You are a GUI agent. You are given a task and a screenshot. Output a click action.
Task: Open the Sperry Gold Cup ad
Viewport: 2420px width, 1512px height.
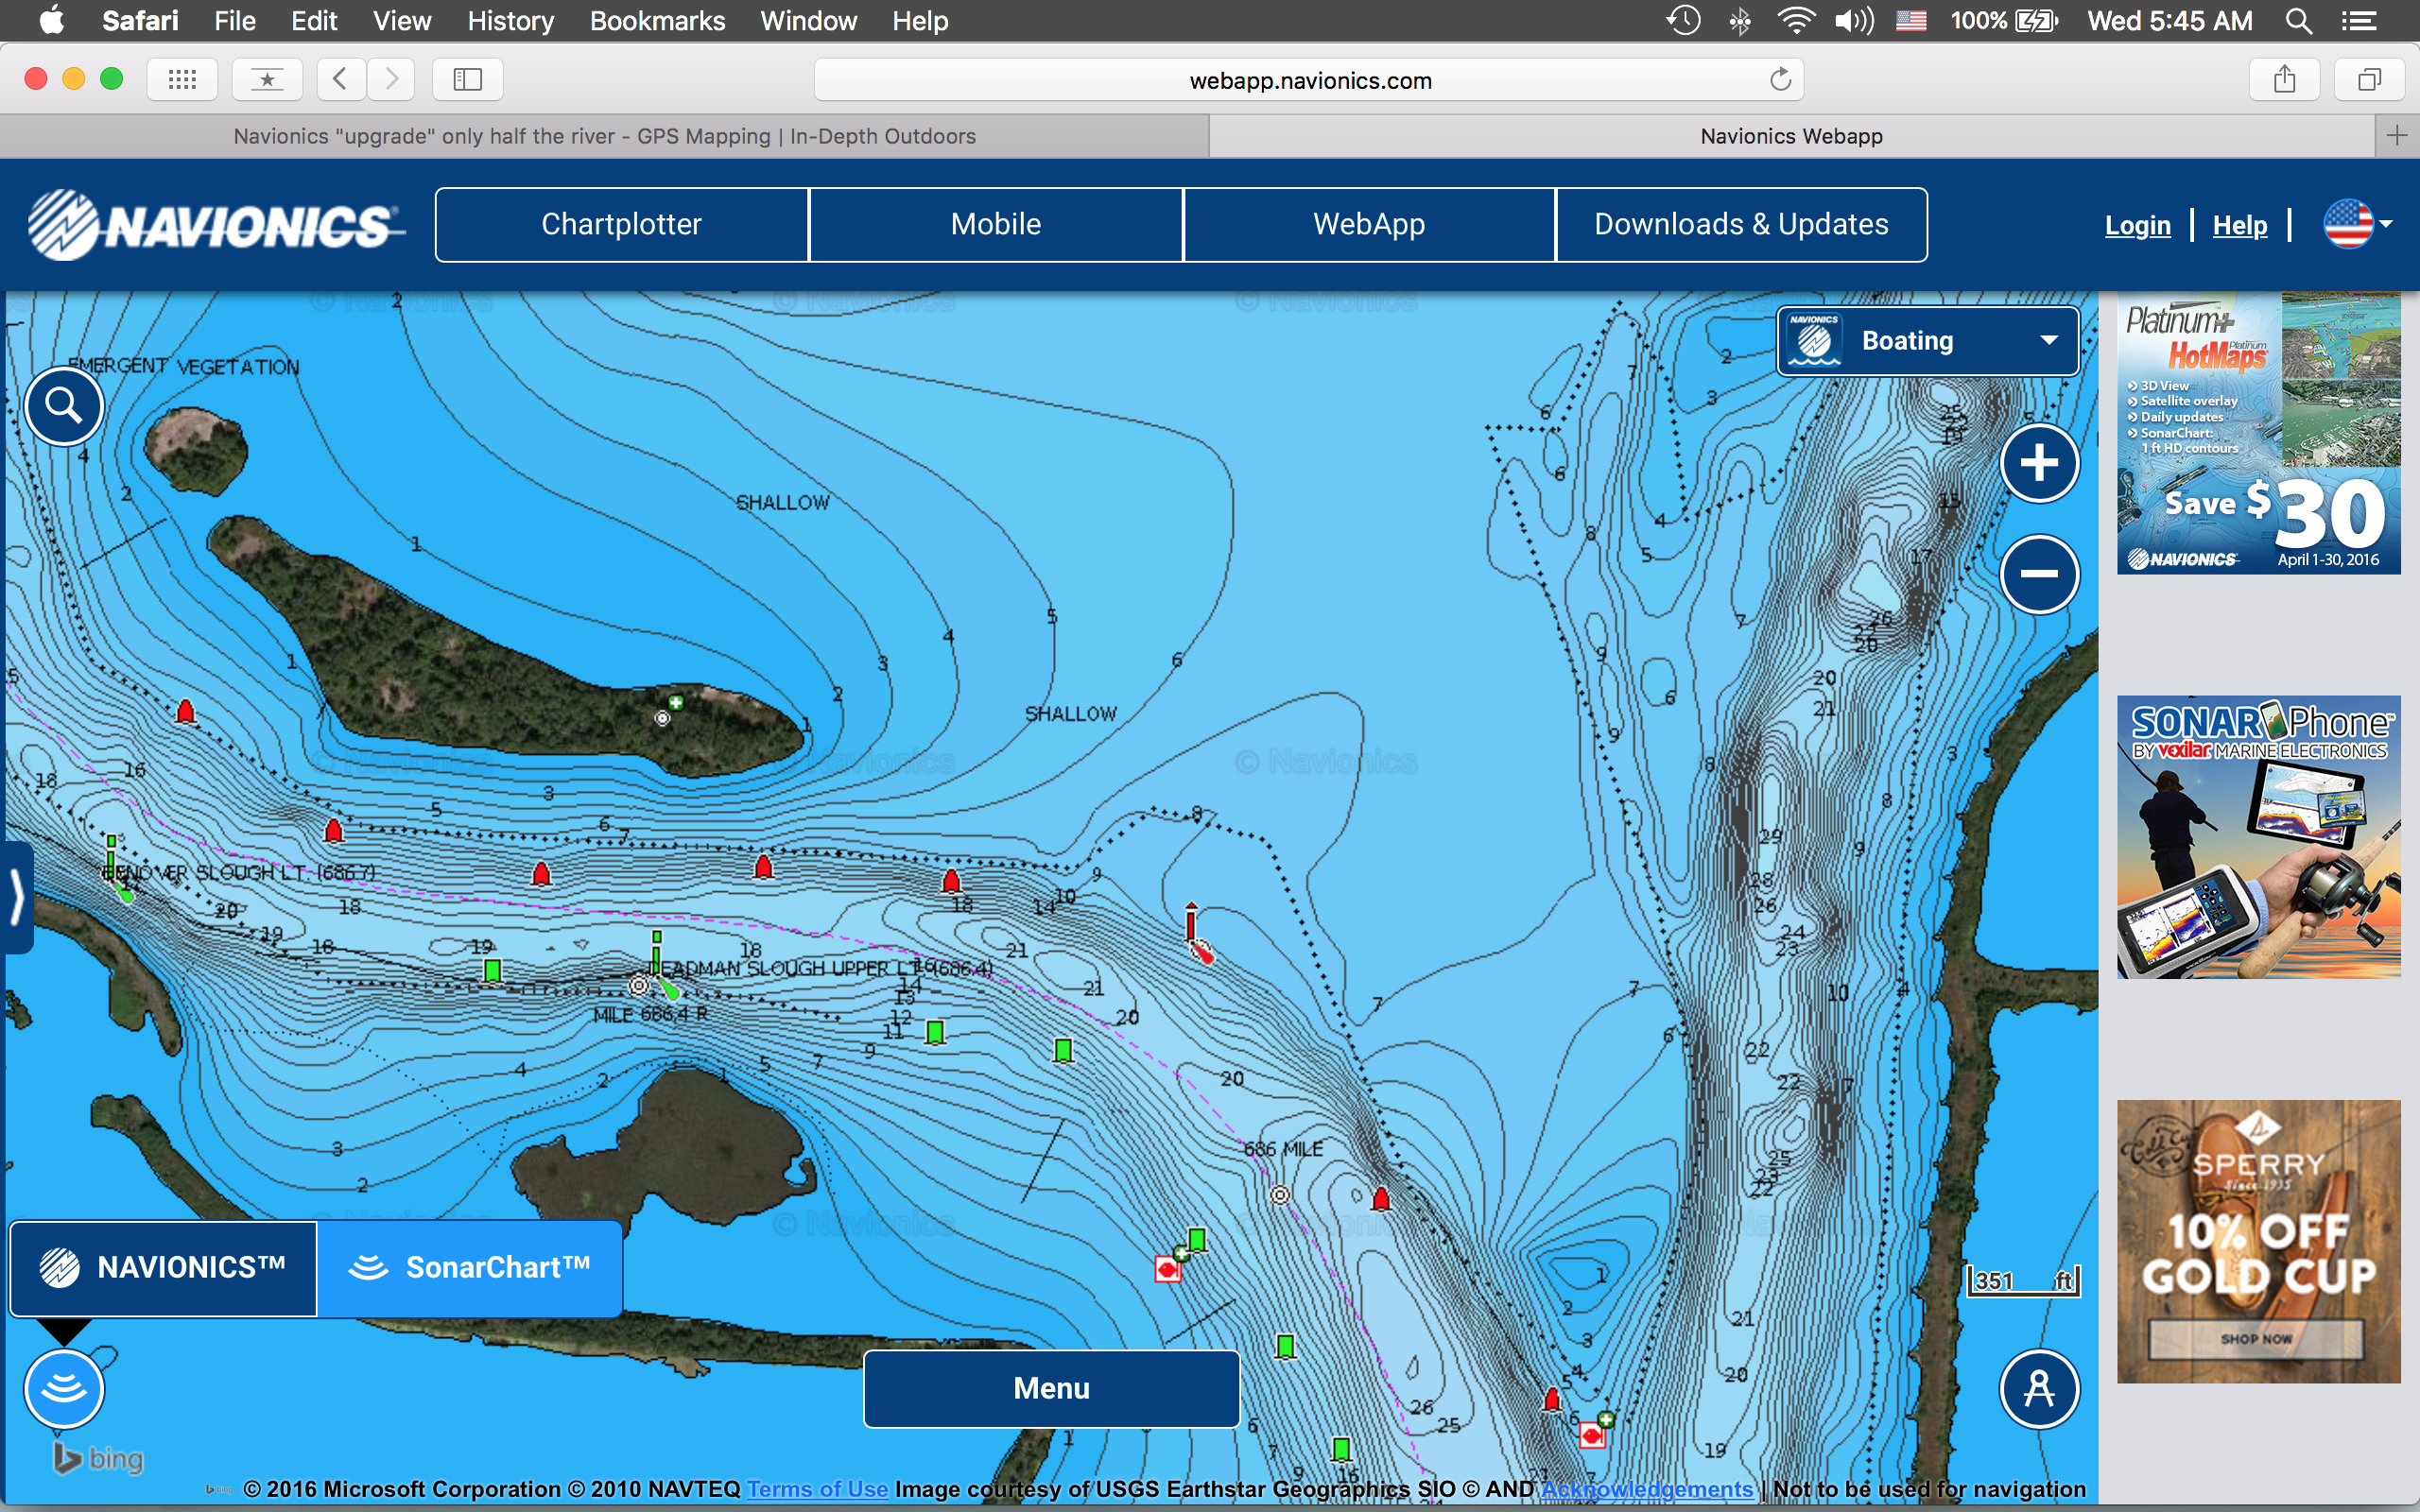(2258, 1242)
